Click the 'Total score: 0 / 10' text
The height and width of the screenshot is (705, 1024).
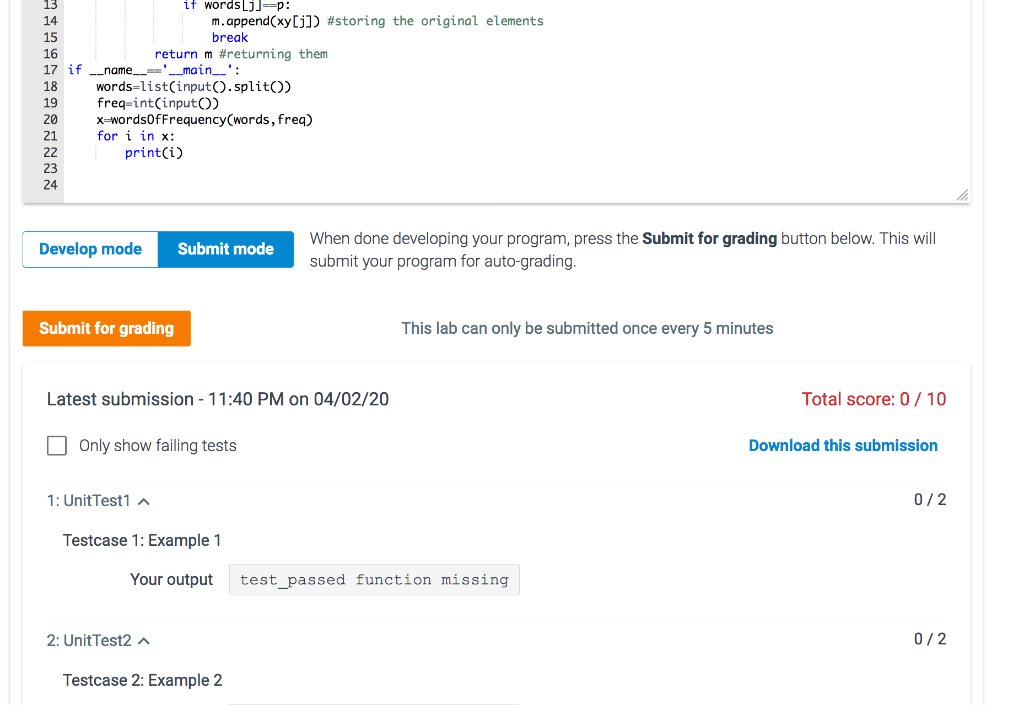[874, 400]
